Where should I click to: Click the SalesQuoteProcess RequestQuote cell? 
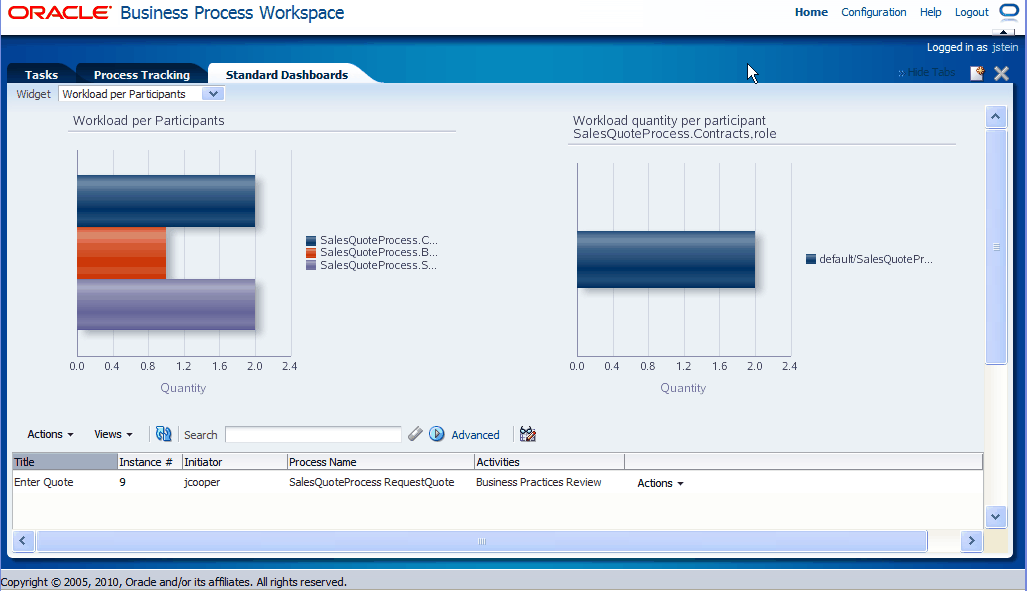[x=371, y=482]
